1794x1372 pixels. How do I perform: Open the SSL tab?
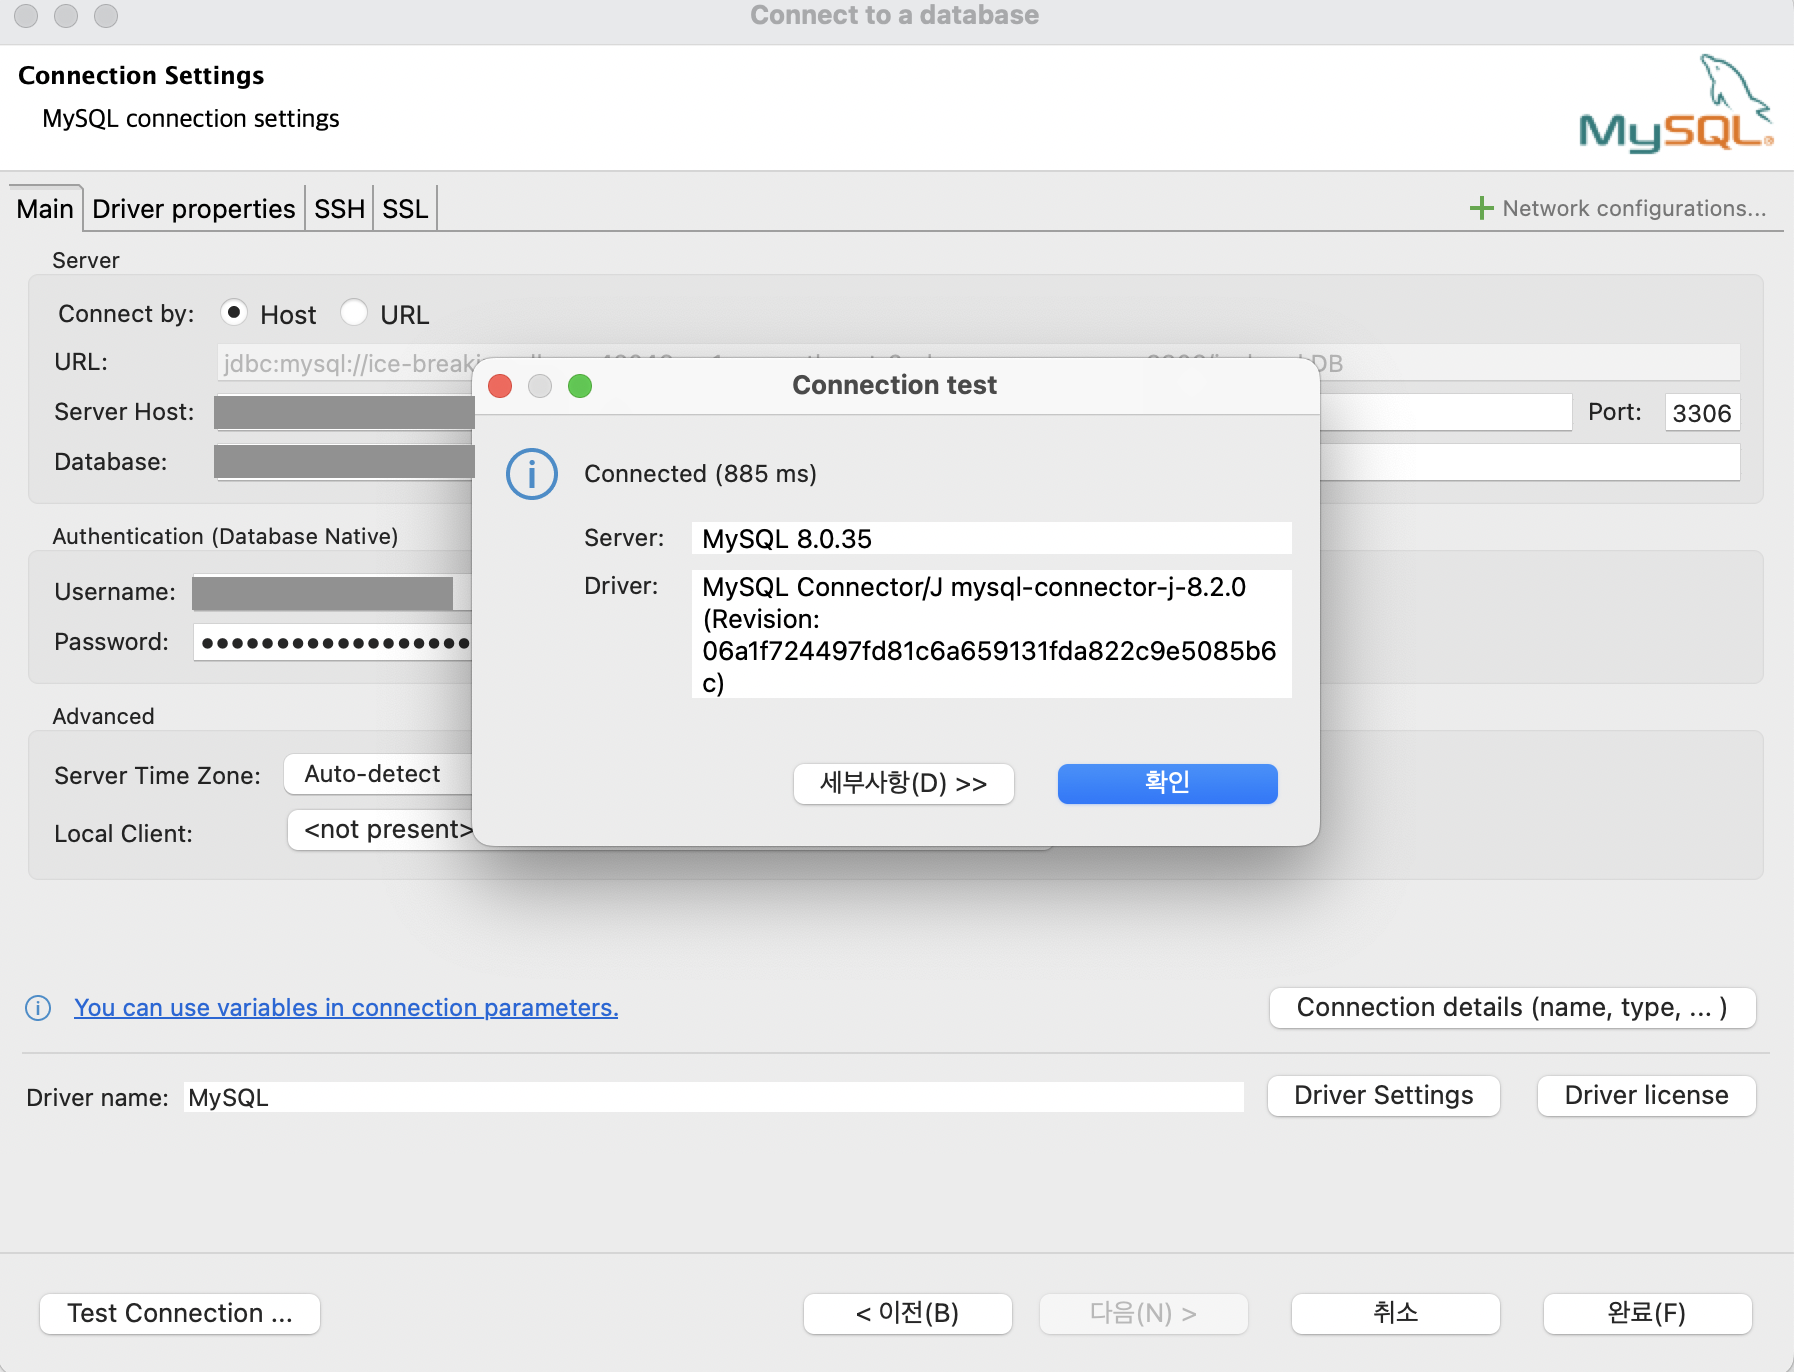pyautogui.click(x=405, y=209)
